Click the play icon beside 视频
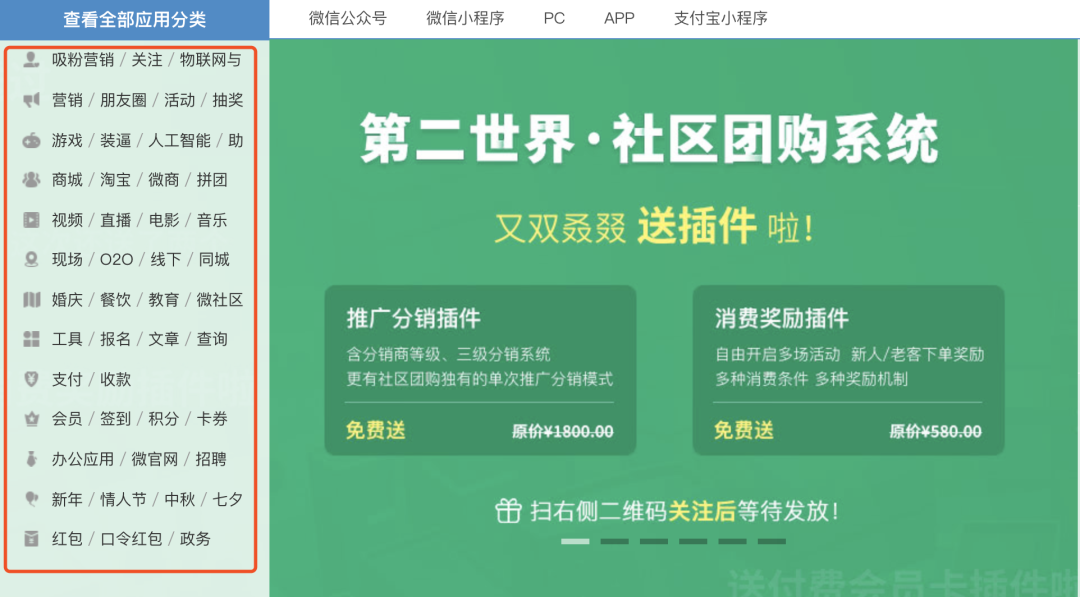The height and width of the screenshot is (597, 1080). click(x=31, y=220)
